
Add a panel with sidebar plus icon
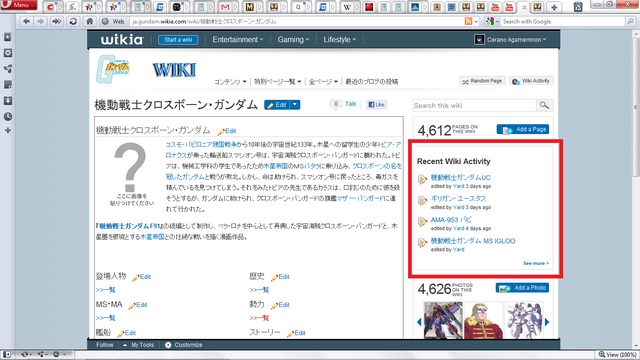coord(7,131)
